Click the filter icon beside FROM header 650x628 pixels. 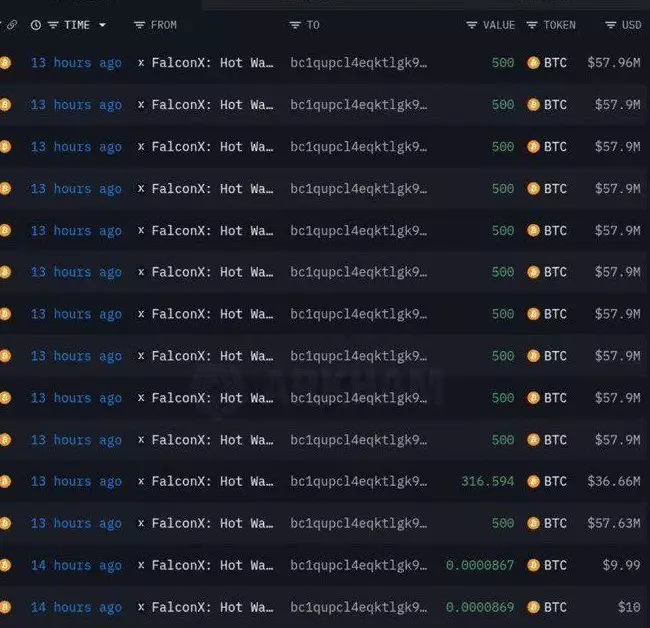click(x=139, y=25)
